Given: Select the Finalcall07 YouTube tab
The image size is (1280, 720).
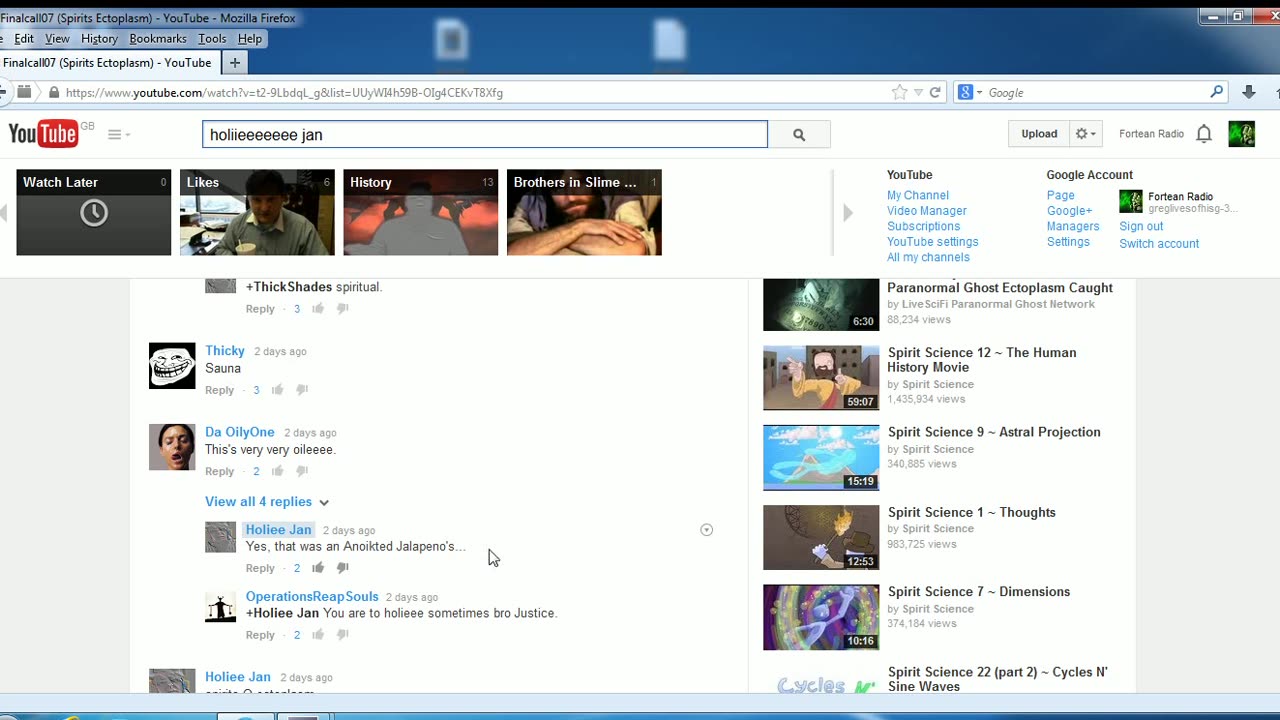Looking at the screenshot, I should (110, 62).
